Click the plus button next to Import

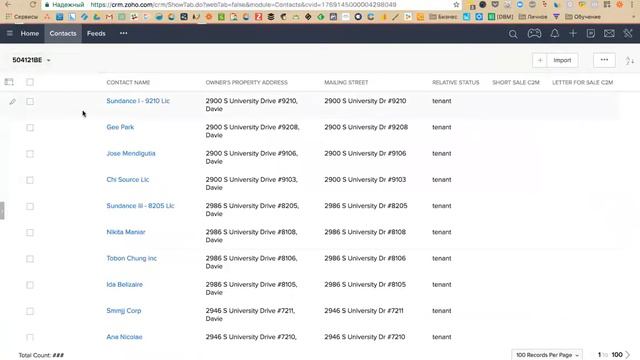click(x=540, y=60)
